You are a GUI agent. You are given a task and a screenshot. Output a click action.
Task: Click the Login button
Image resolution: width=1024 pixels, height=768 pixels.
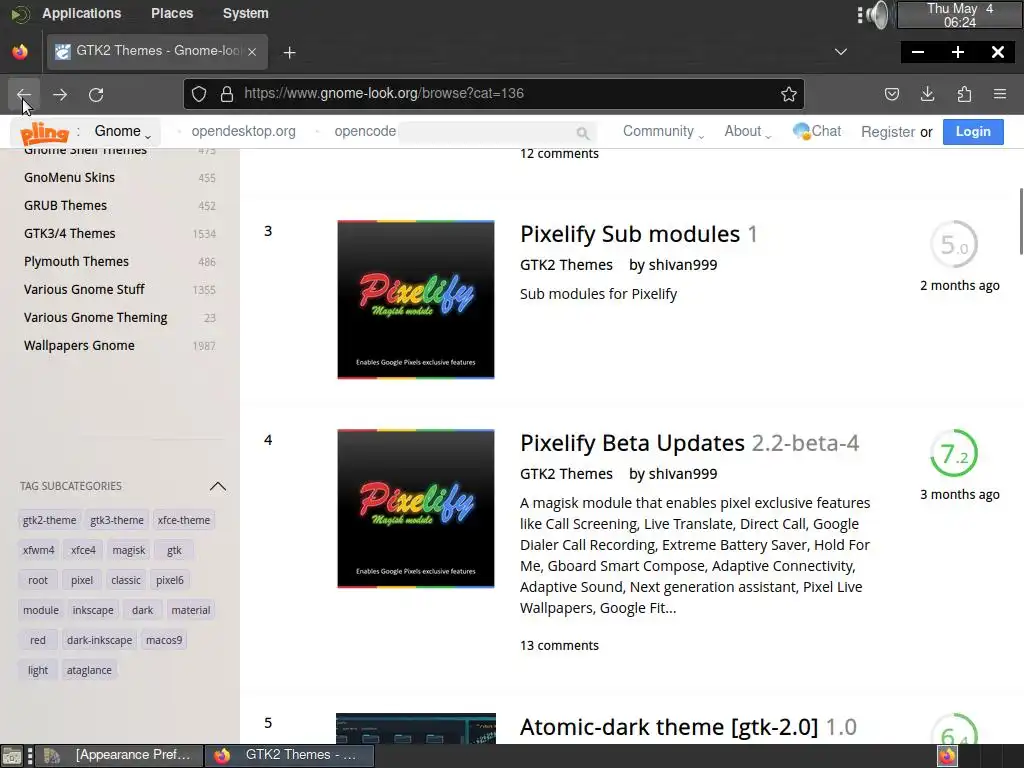point(973,131)
